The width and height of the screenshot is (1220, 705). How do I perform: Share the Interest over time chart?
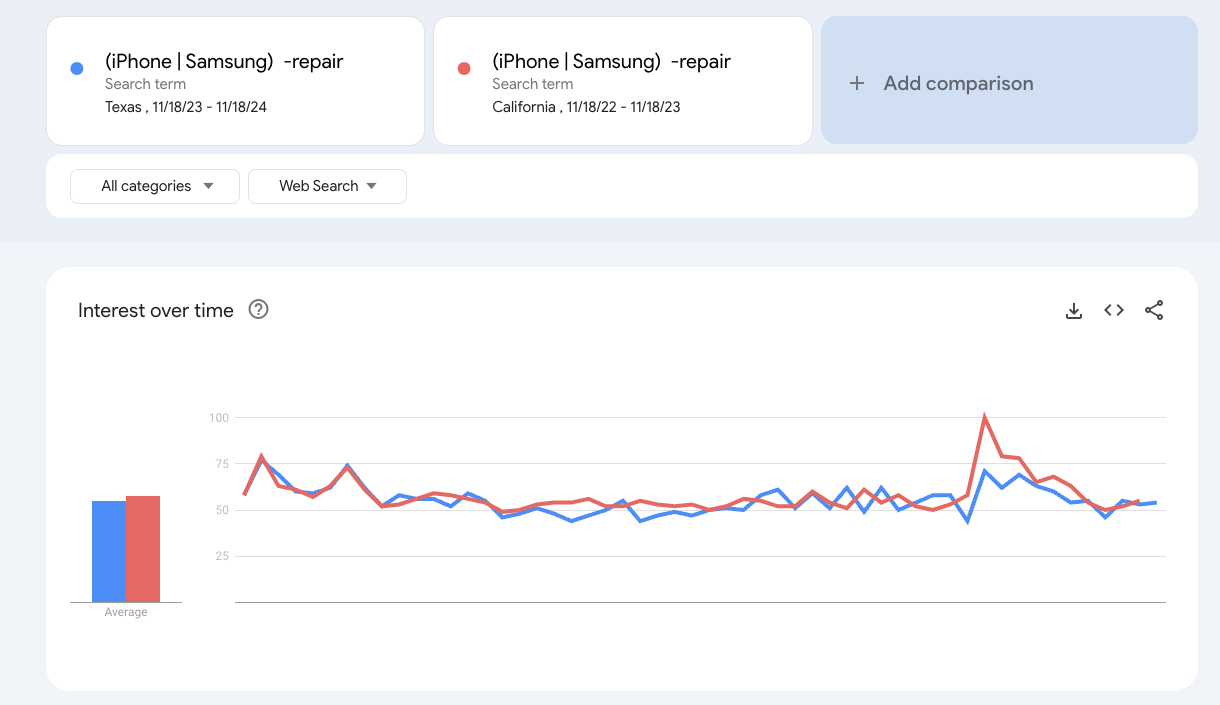pos(1154,310)
